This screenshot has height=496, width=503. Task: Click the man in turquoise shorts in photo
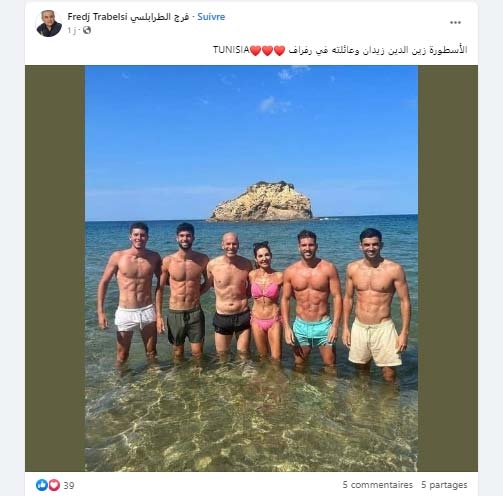click(x=311, y=298)
